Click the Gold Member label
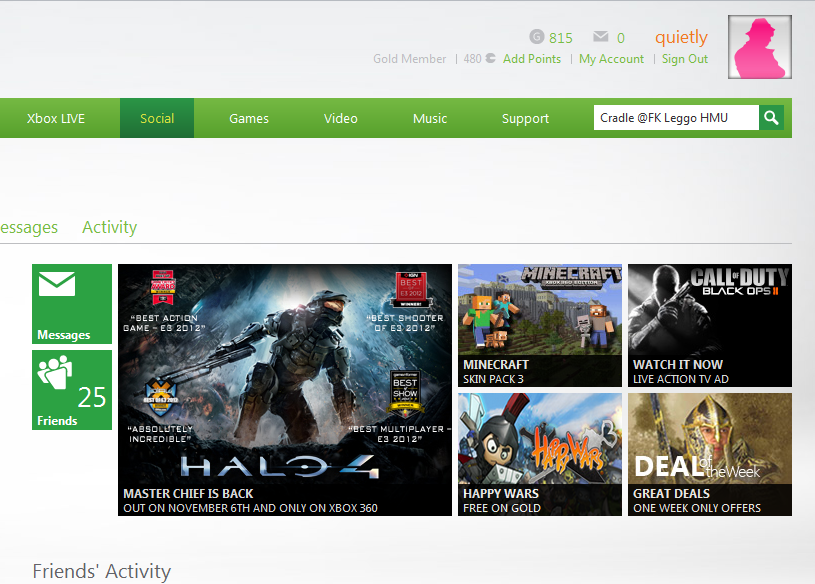 410,59
